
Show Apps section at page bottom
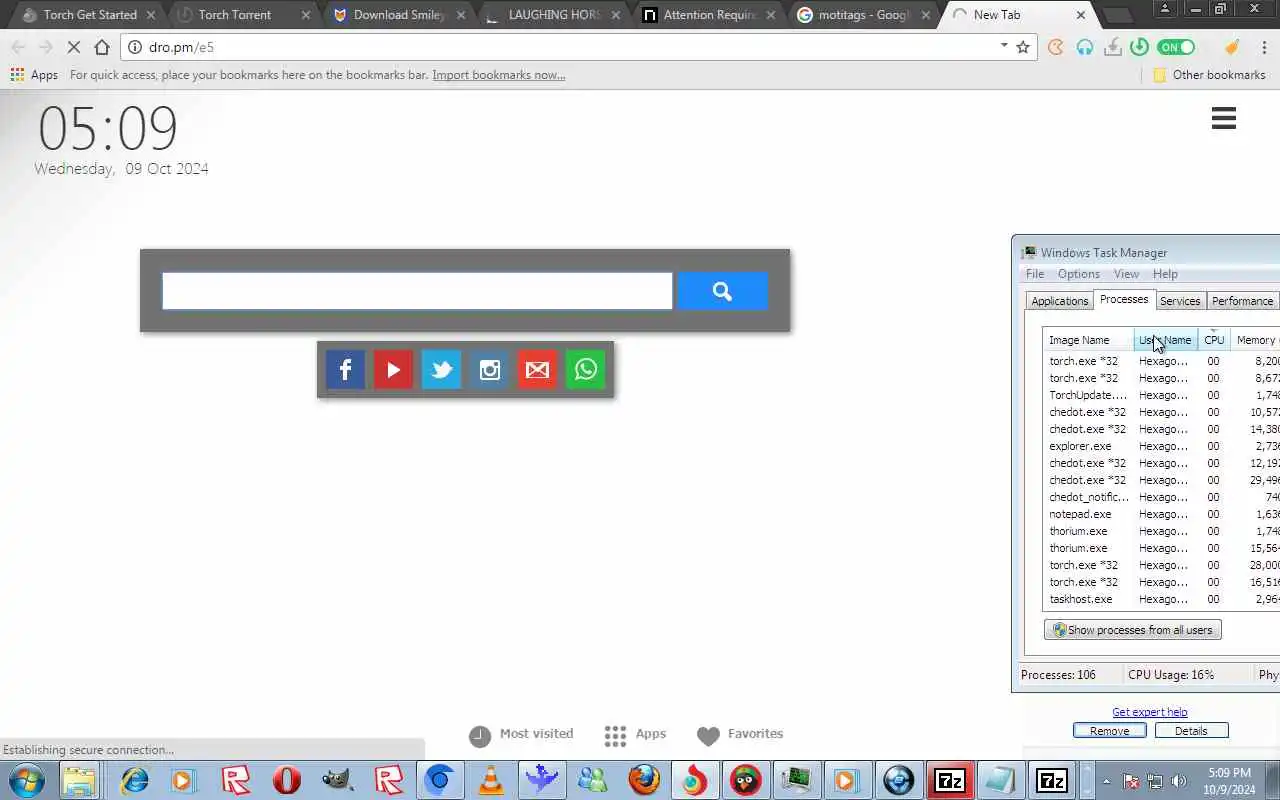click(x=636, y=735)
